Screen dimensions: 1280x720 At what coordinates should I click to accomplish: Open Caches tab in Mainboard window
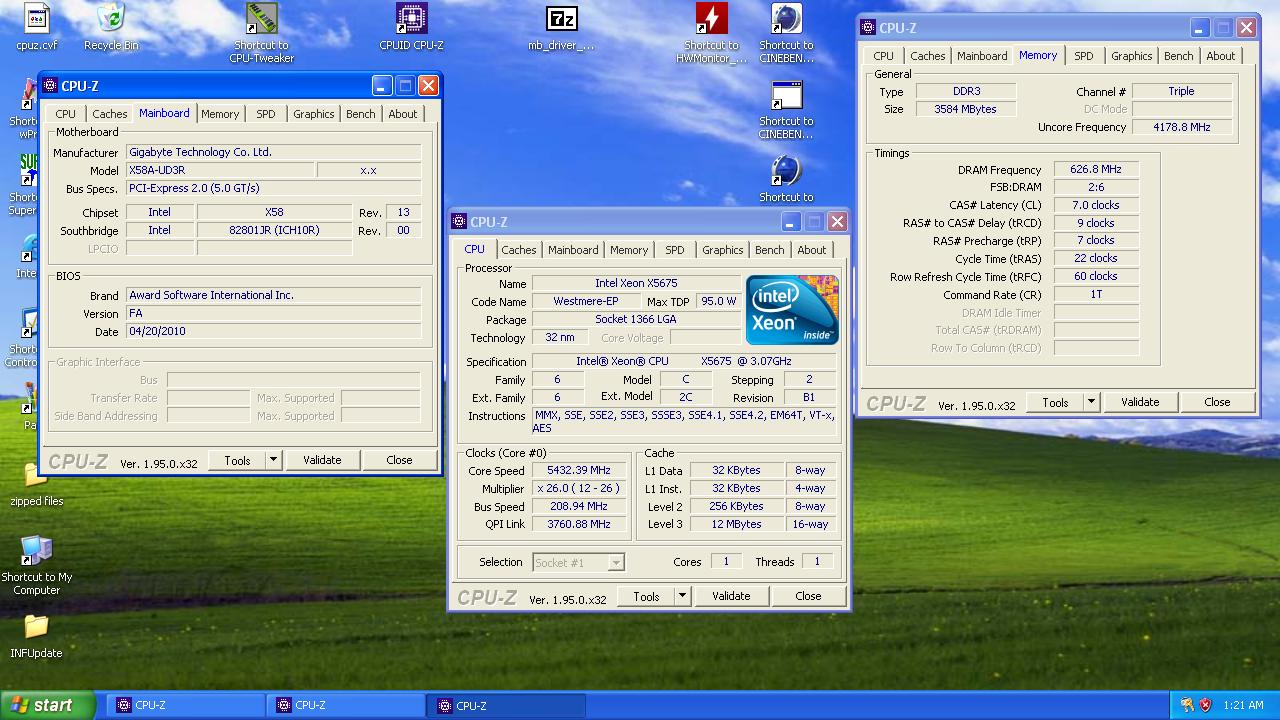(110, 114)
